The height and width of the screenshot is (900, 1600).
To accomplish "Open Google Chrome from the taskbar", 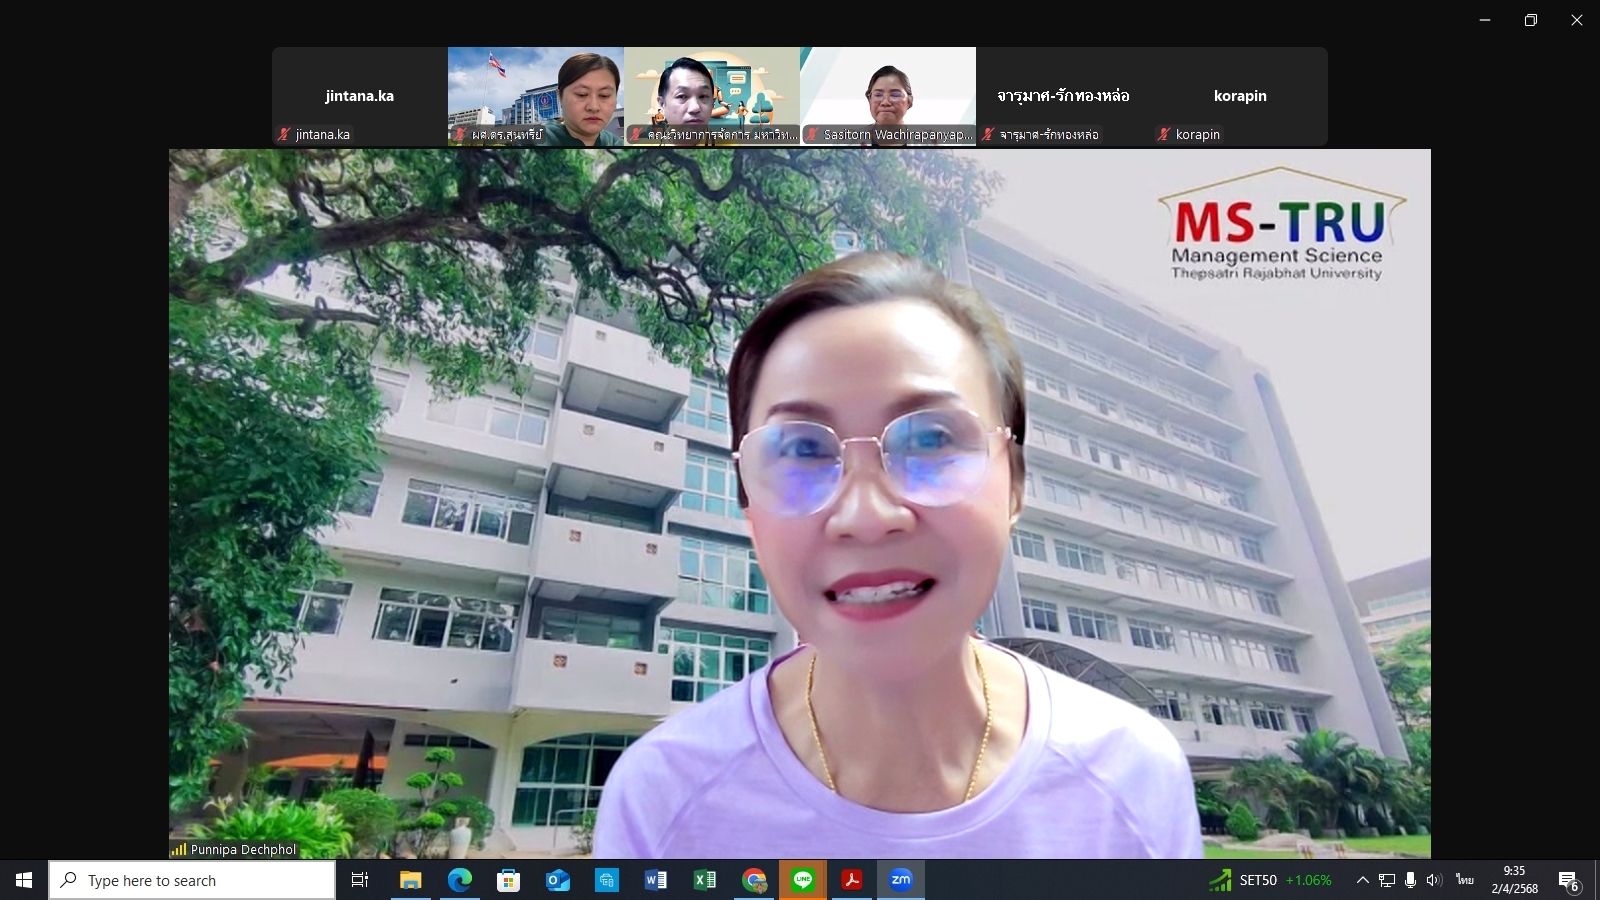I will pos(754,880).
